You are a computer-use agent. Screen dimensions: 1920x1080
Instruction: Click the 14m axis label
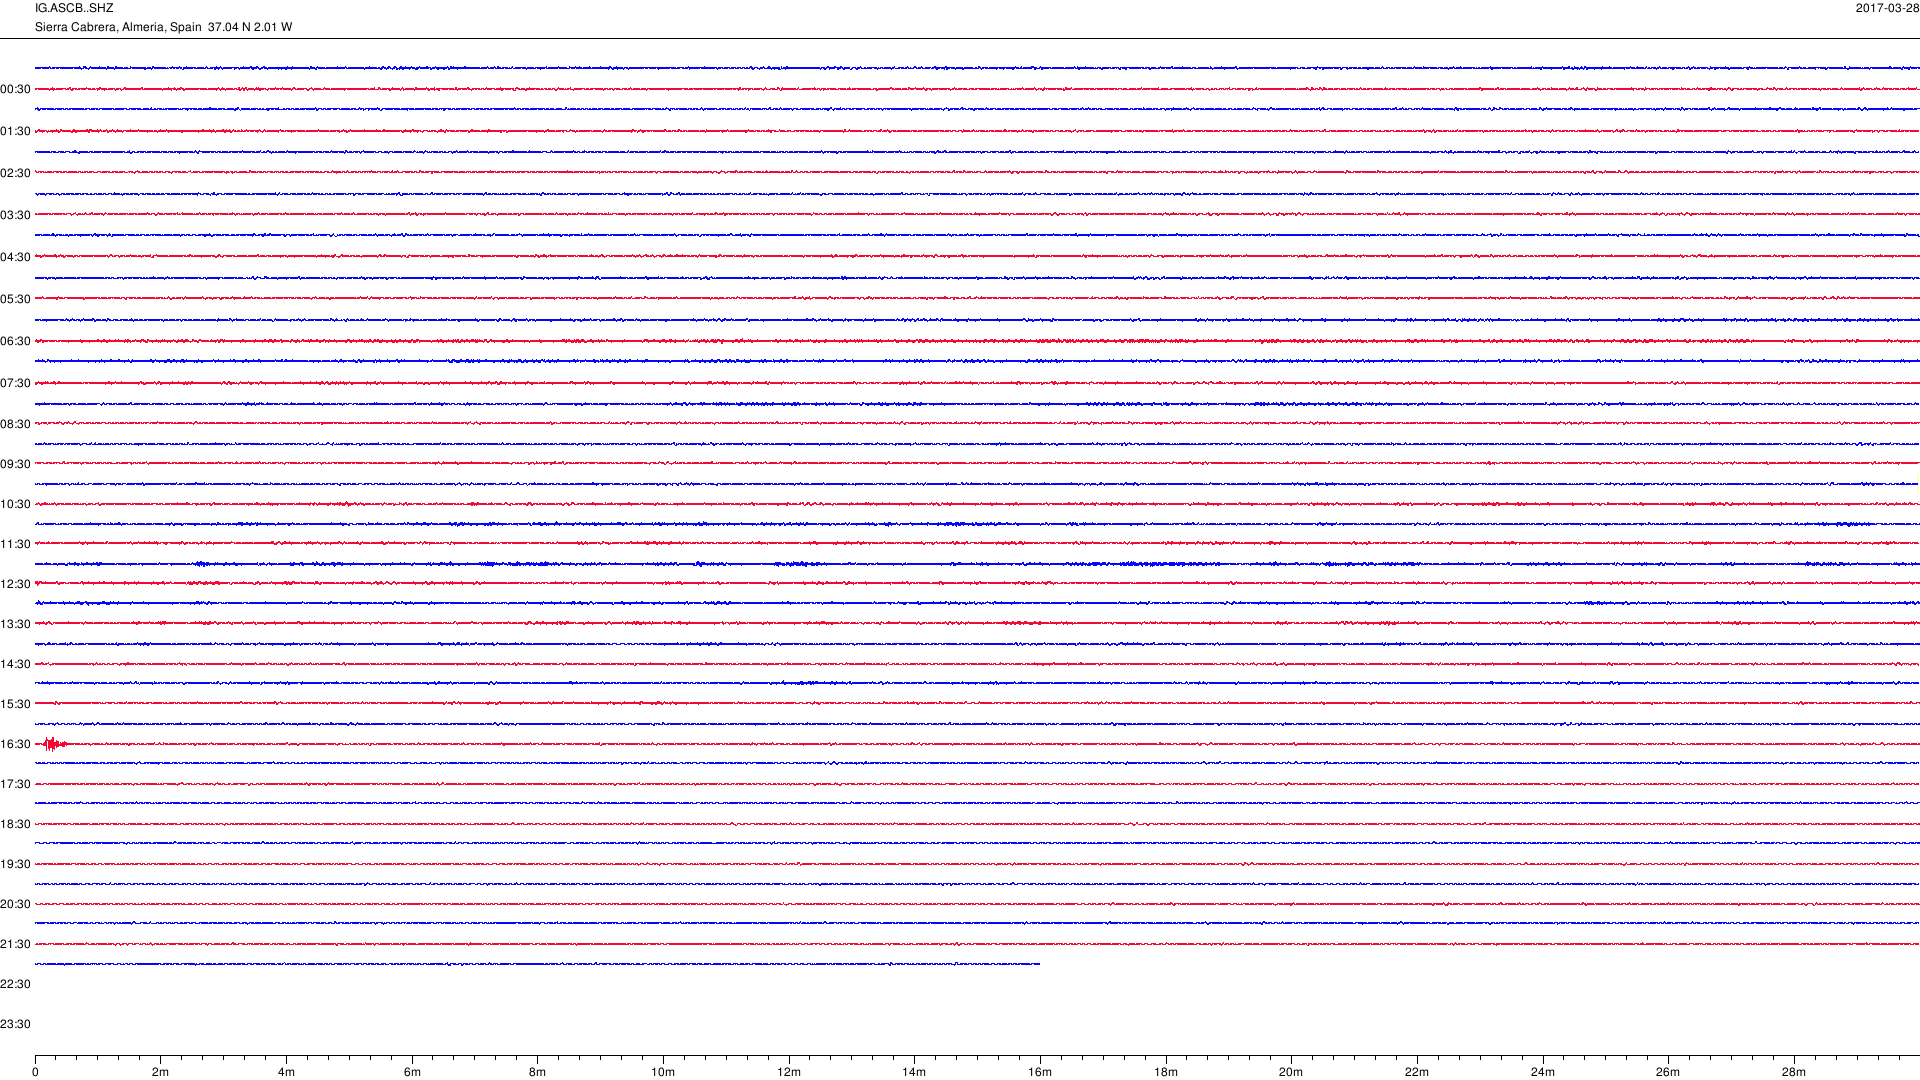914,1073
